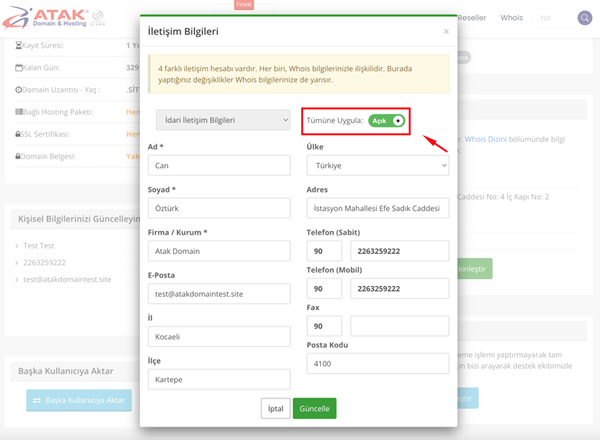This screenshot has height=440, width=600.
Task: Open the Reseller menu item
Action: [471, 18]
